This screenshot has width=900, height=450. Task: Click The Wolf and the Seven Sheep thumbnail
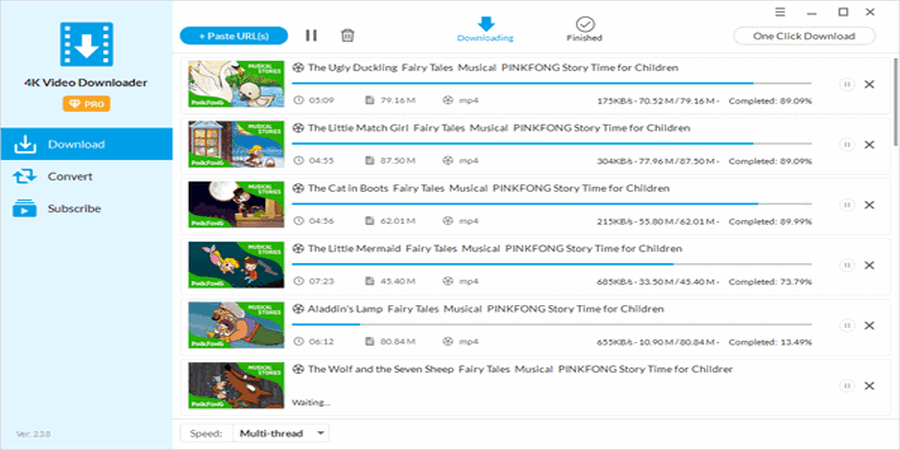236,385
